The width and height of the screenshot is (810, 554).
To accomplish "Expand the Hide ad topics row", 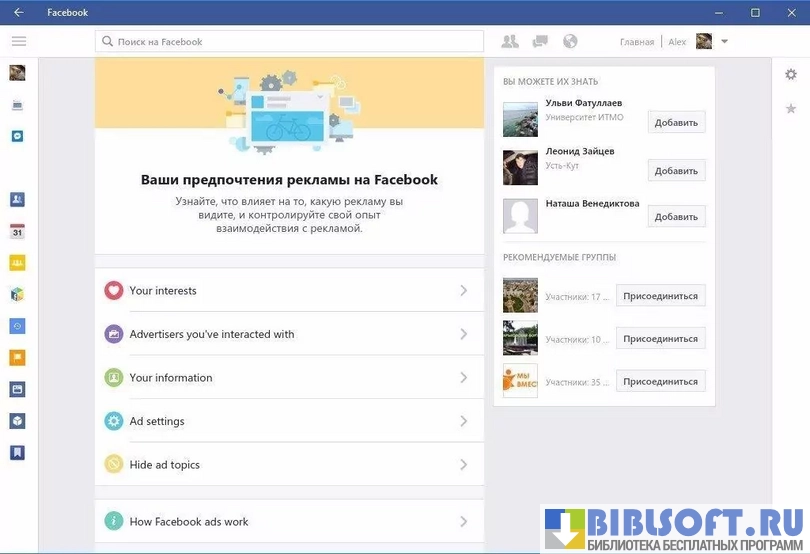I will pos(289,465).
